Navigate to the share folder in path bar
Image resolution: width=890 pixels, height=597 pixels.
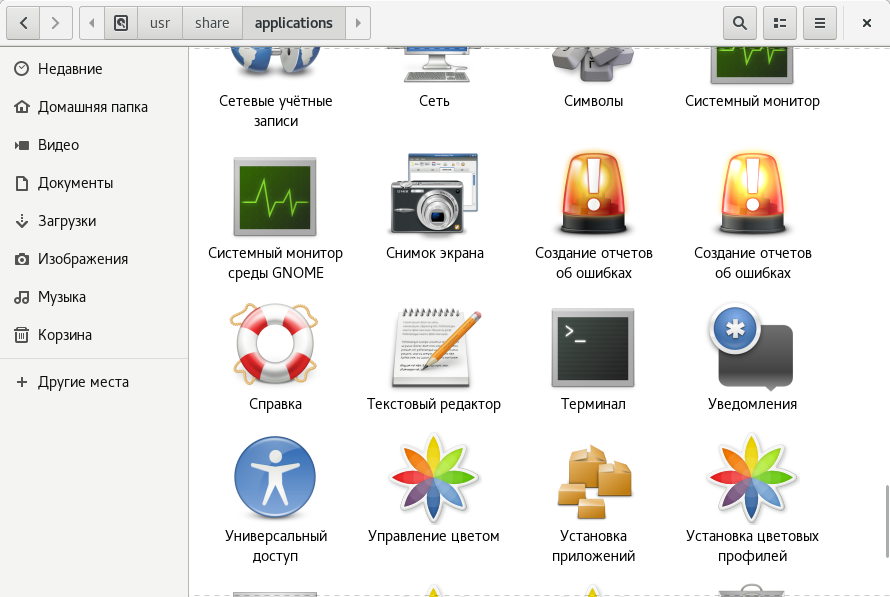212,23
